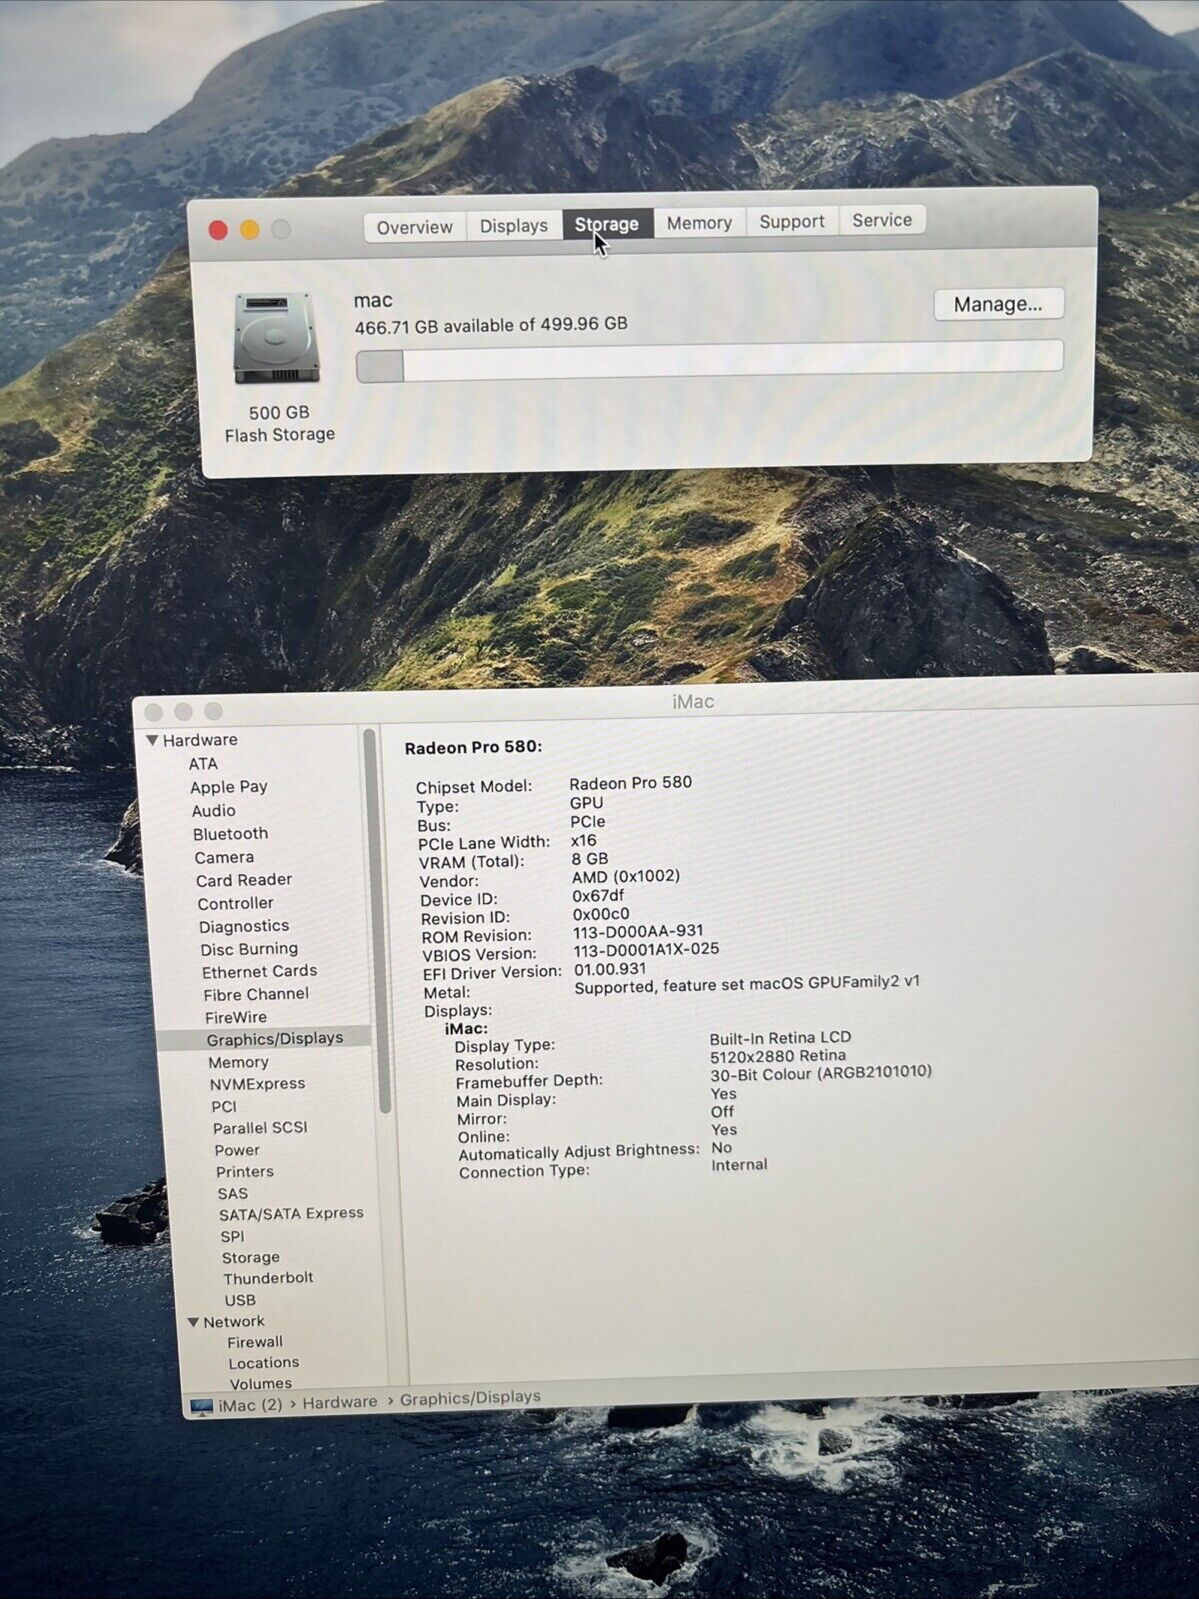Switch to the Displays tab

pos(513,225)
